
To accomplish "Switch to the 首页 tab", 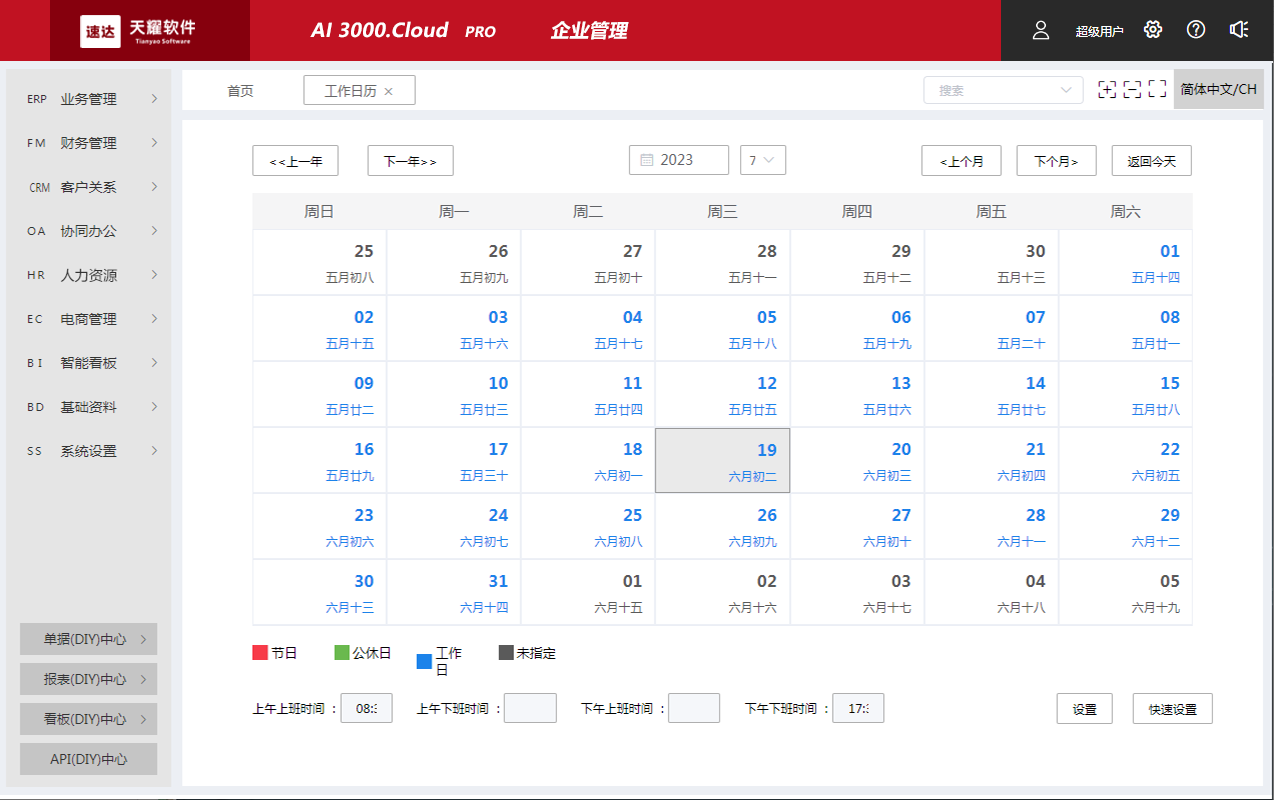I will pos(240,89).
